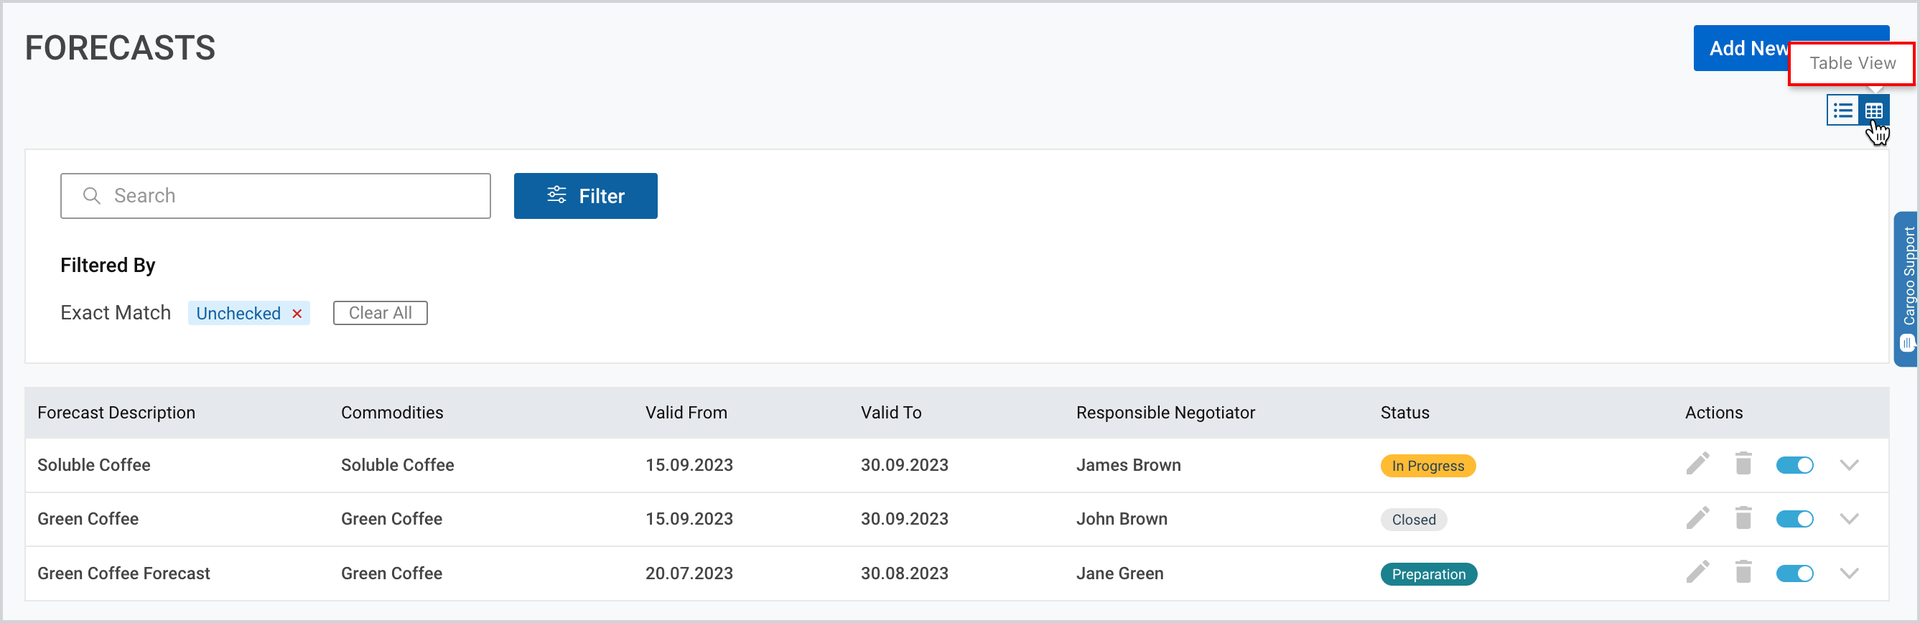This screenshot has width=1920, height=623.
Task: Open the Cargoo Support side tab
Action: coord(1907,289)
